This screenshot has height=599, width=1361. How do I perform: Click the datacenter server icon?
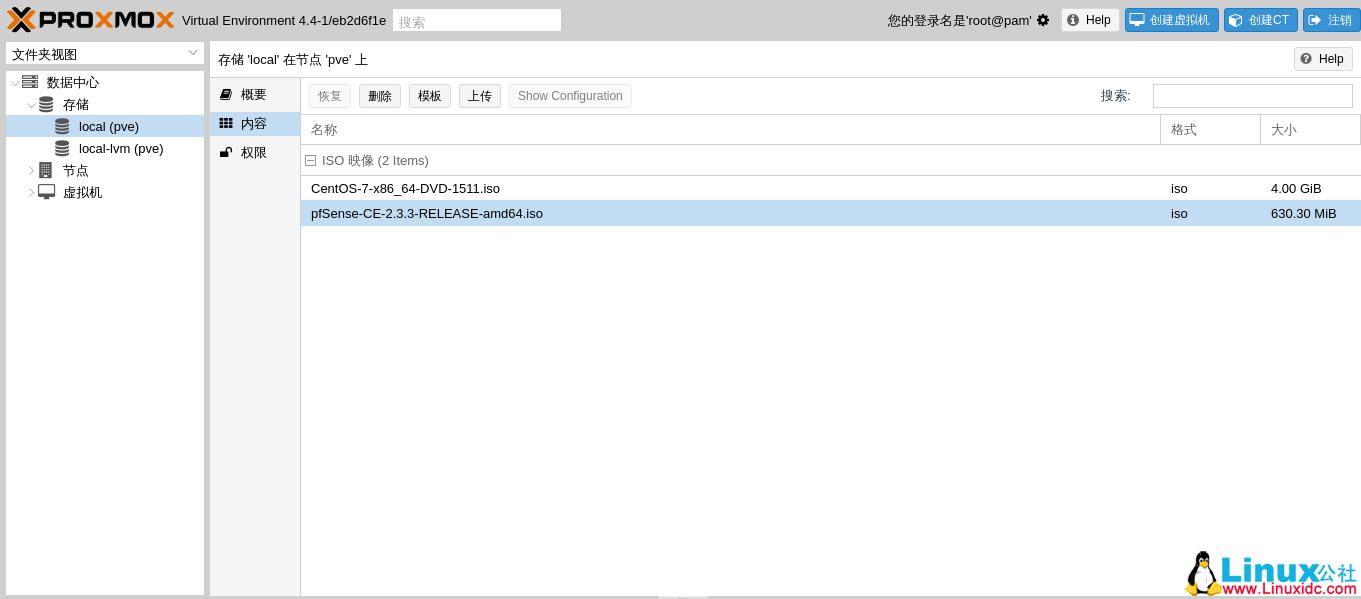pyautogui.click(x=30, y=82)
